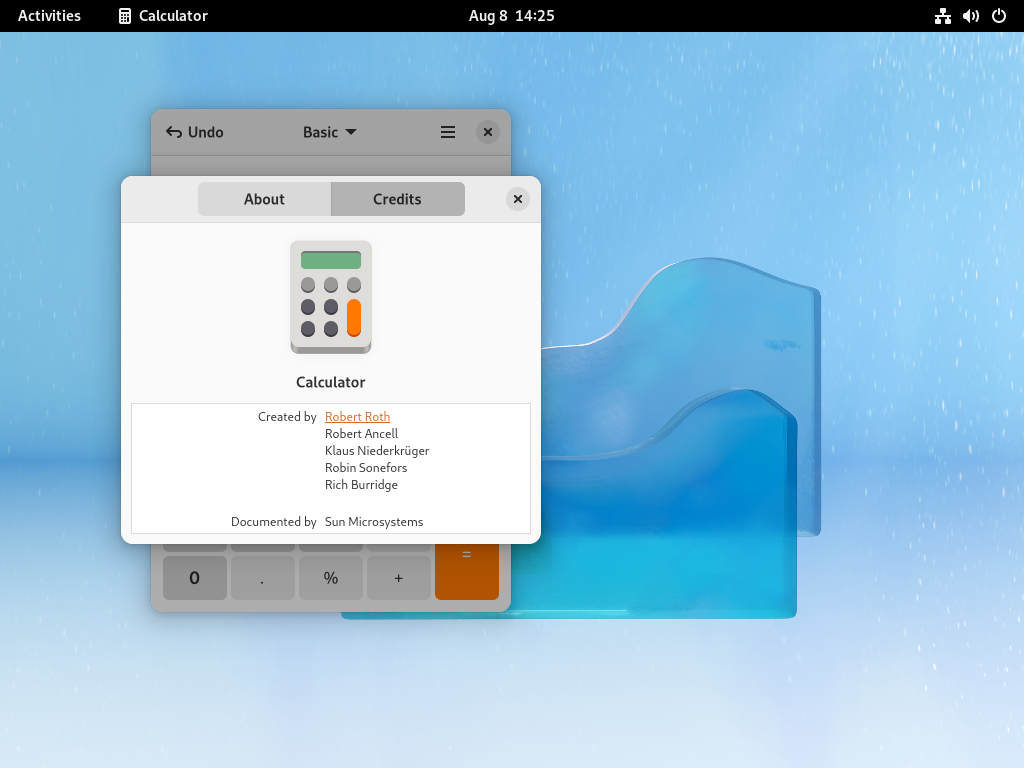Click the plus key
This screenshot has height=768, width=1024.
point(398,578)
